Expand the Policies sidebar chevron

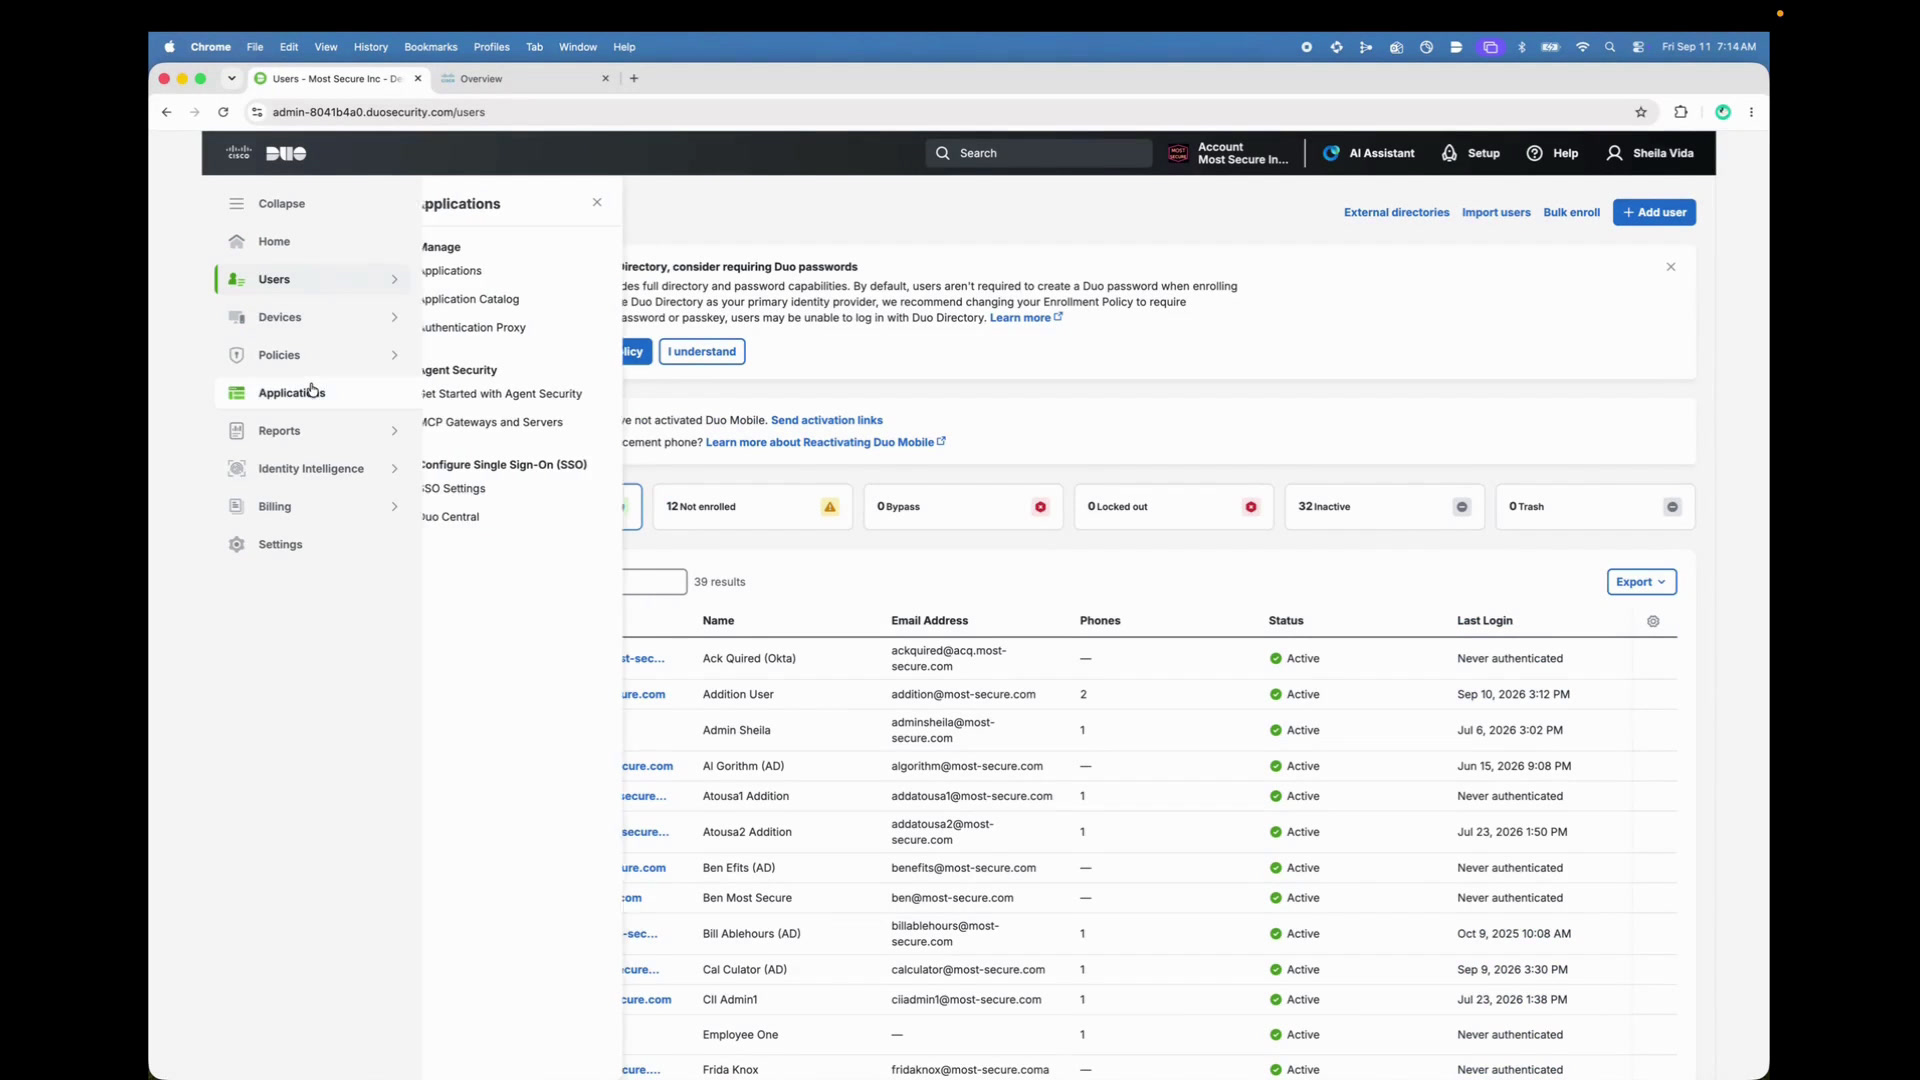[x=394, y=356]
